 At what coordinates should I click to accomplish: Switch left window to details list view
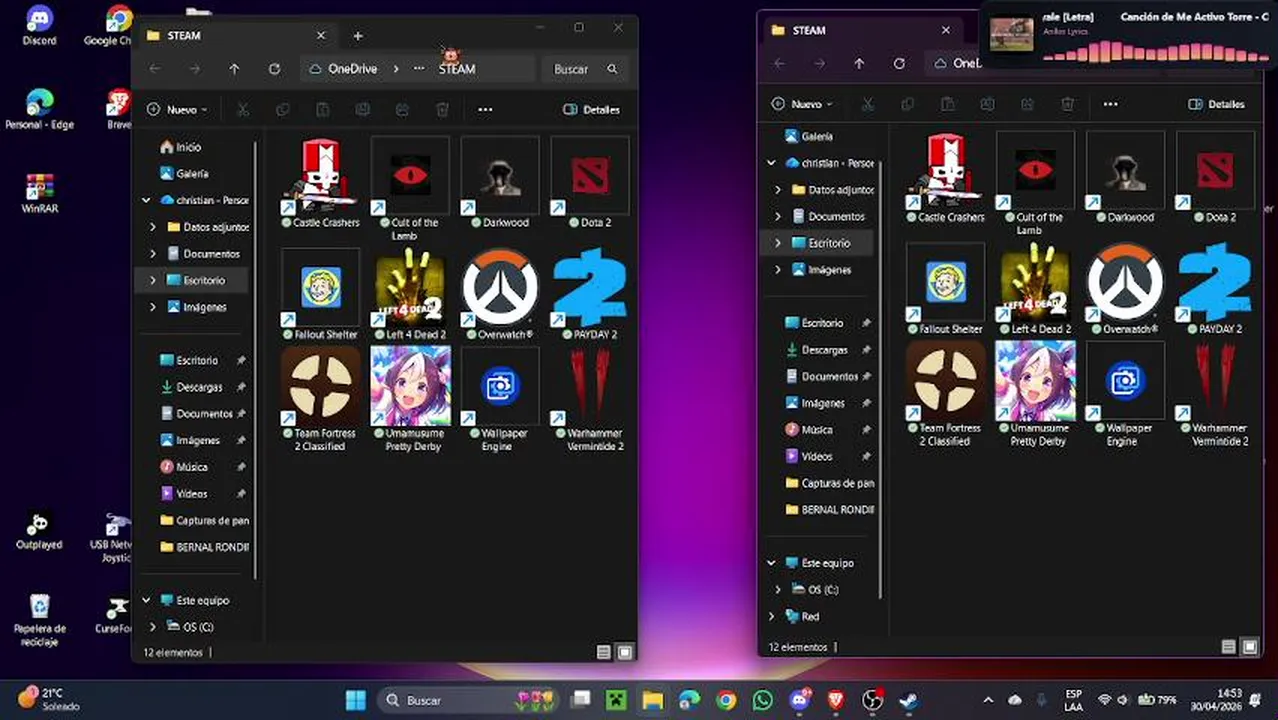pos(603,652)
